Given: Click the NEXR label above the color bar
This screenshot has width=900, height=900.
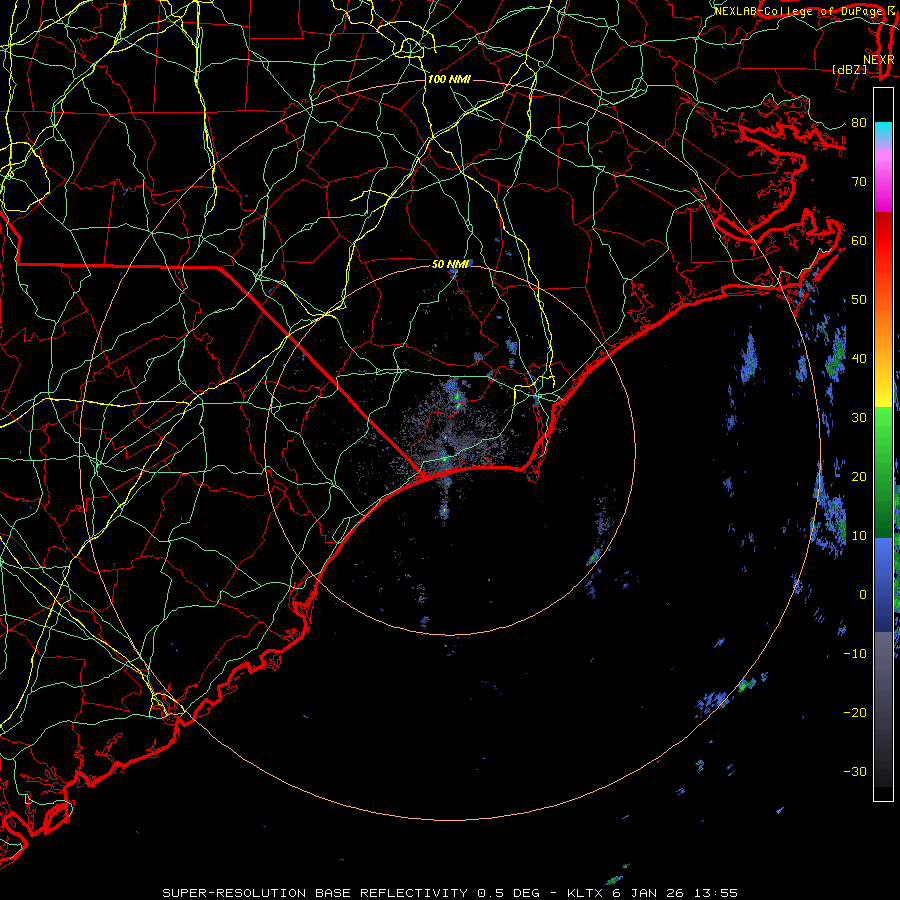Looking at the screenshot, I should (x=879, y=60).
